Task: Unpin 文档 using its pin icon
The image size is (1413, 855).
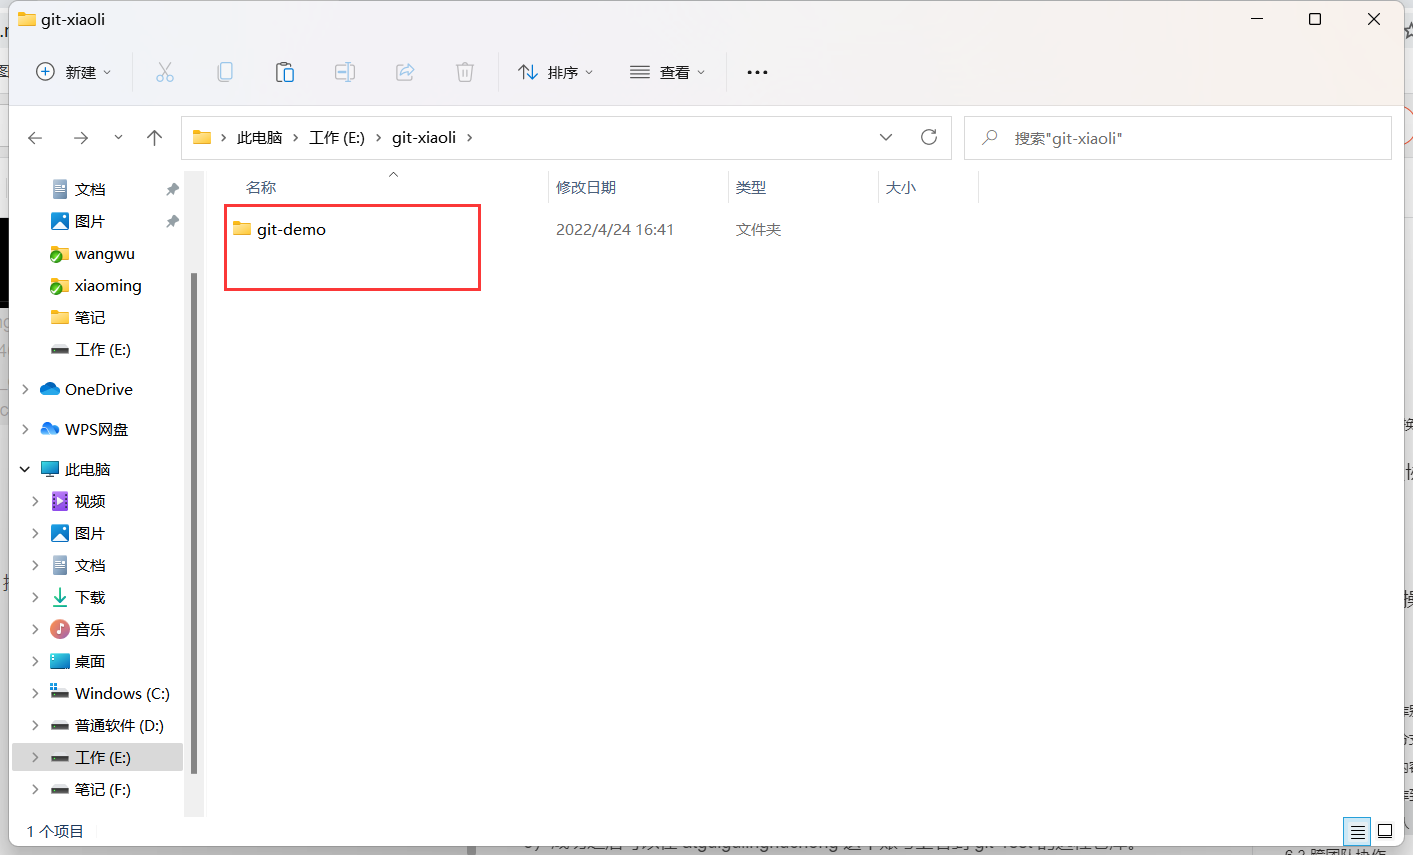Action: (172, 189)
